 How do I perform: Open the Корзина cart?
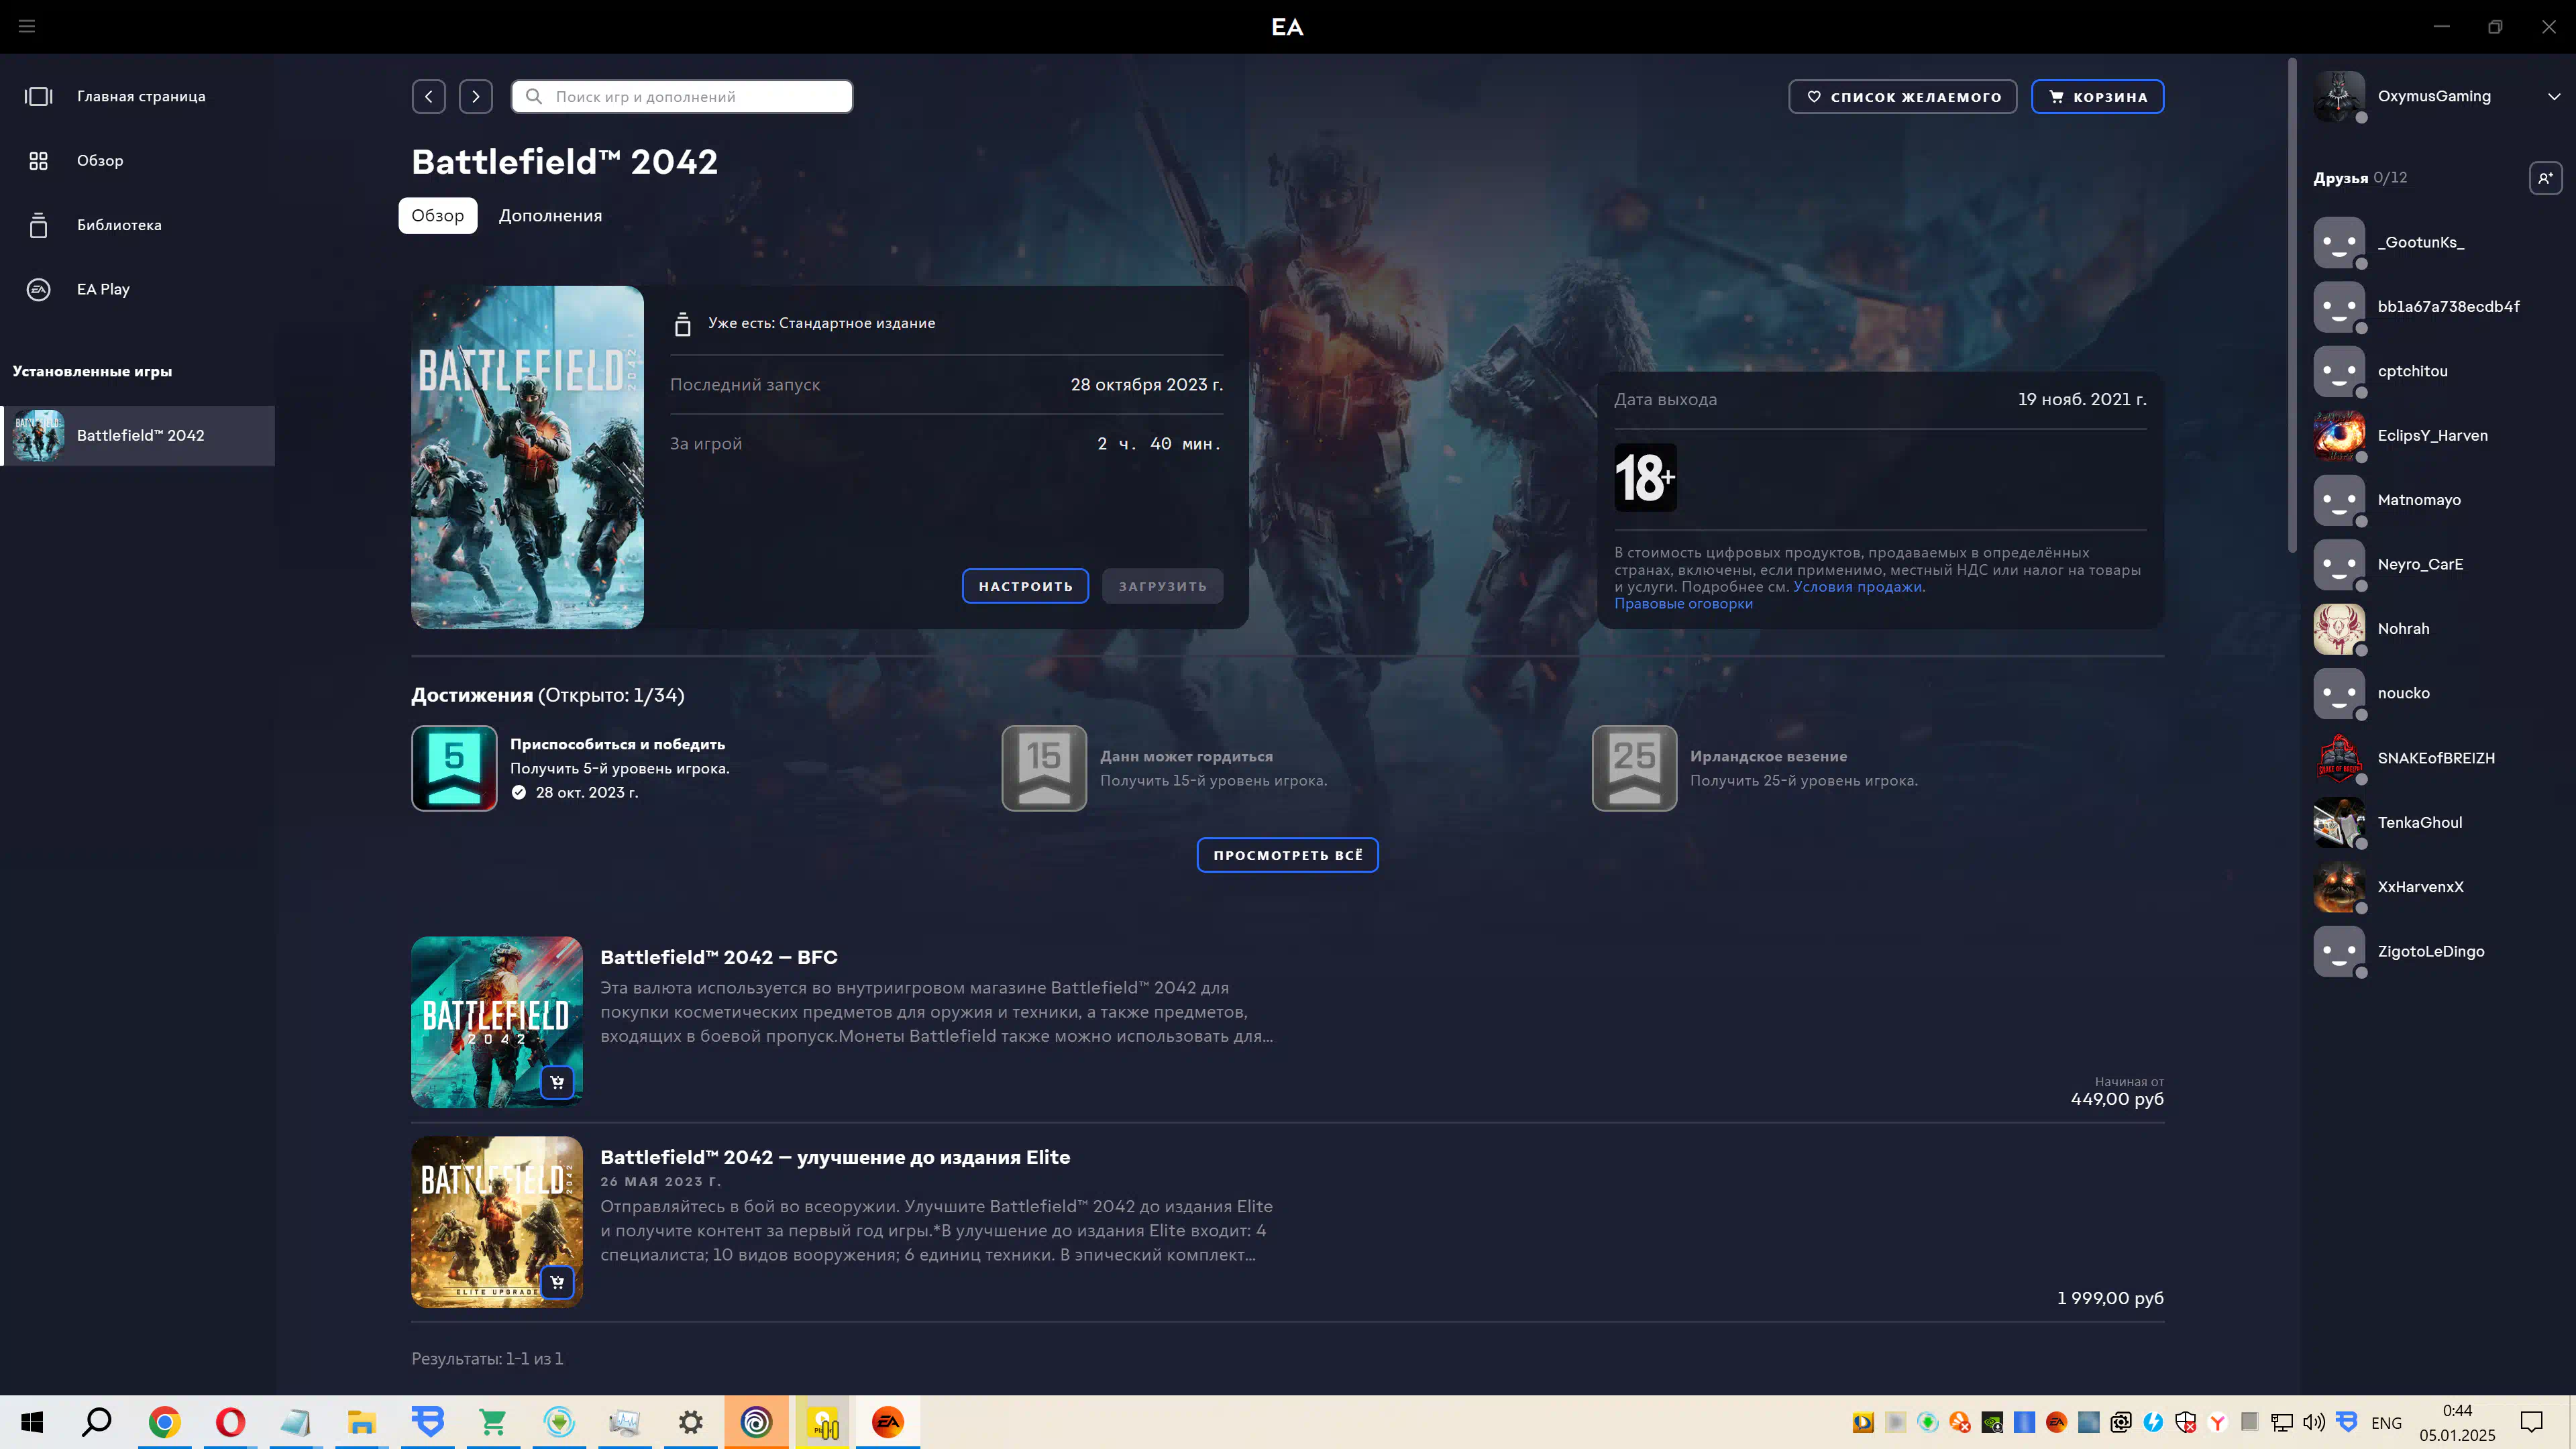point(2097,97)
